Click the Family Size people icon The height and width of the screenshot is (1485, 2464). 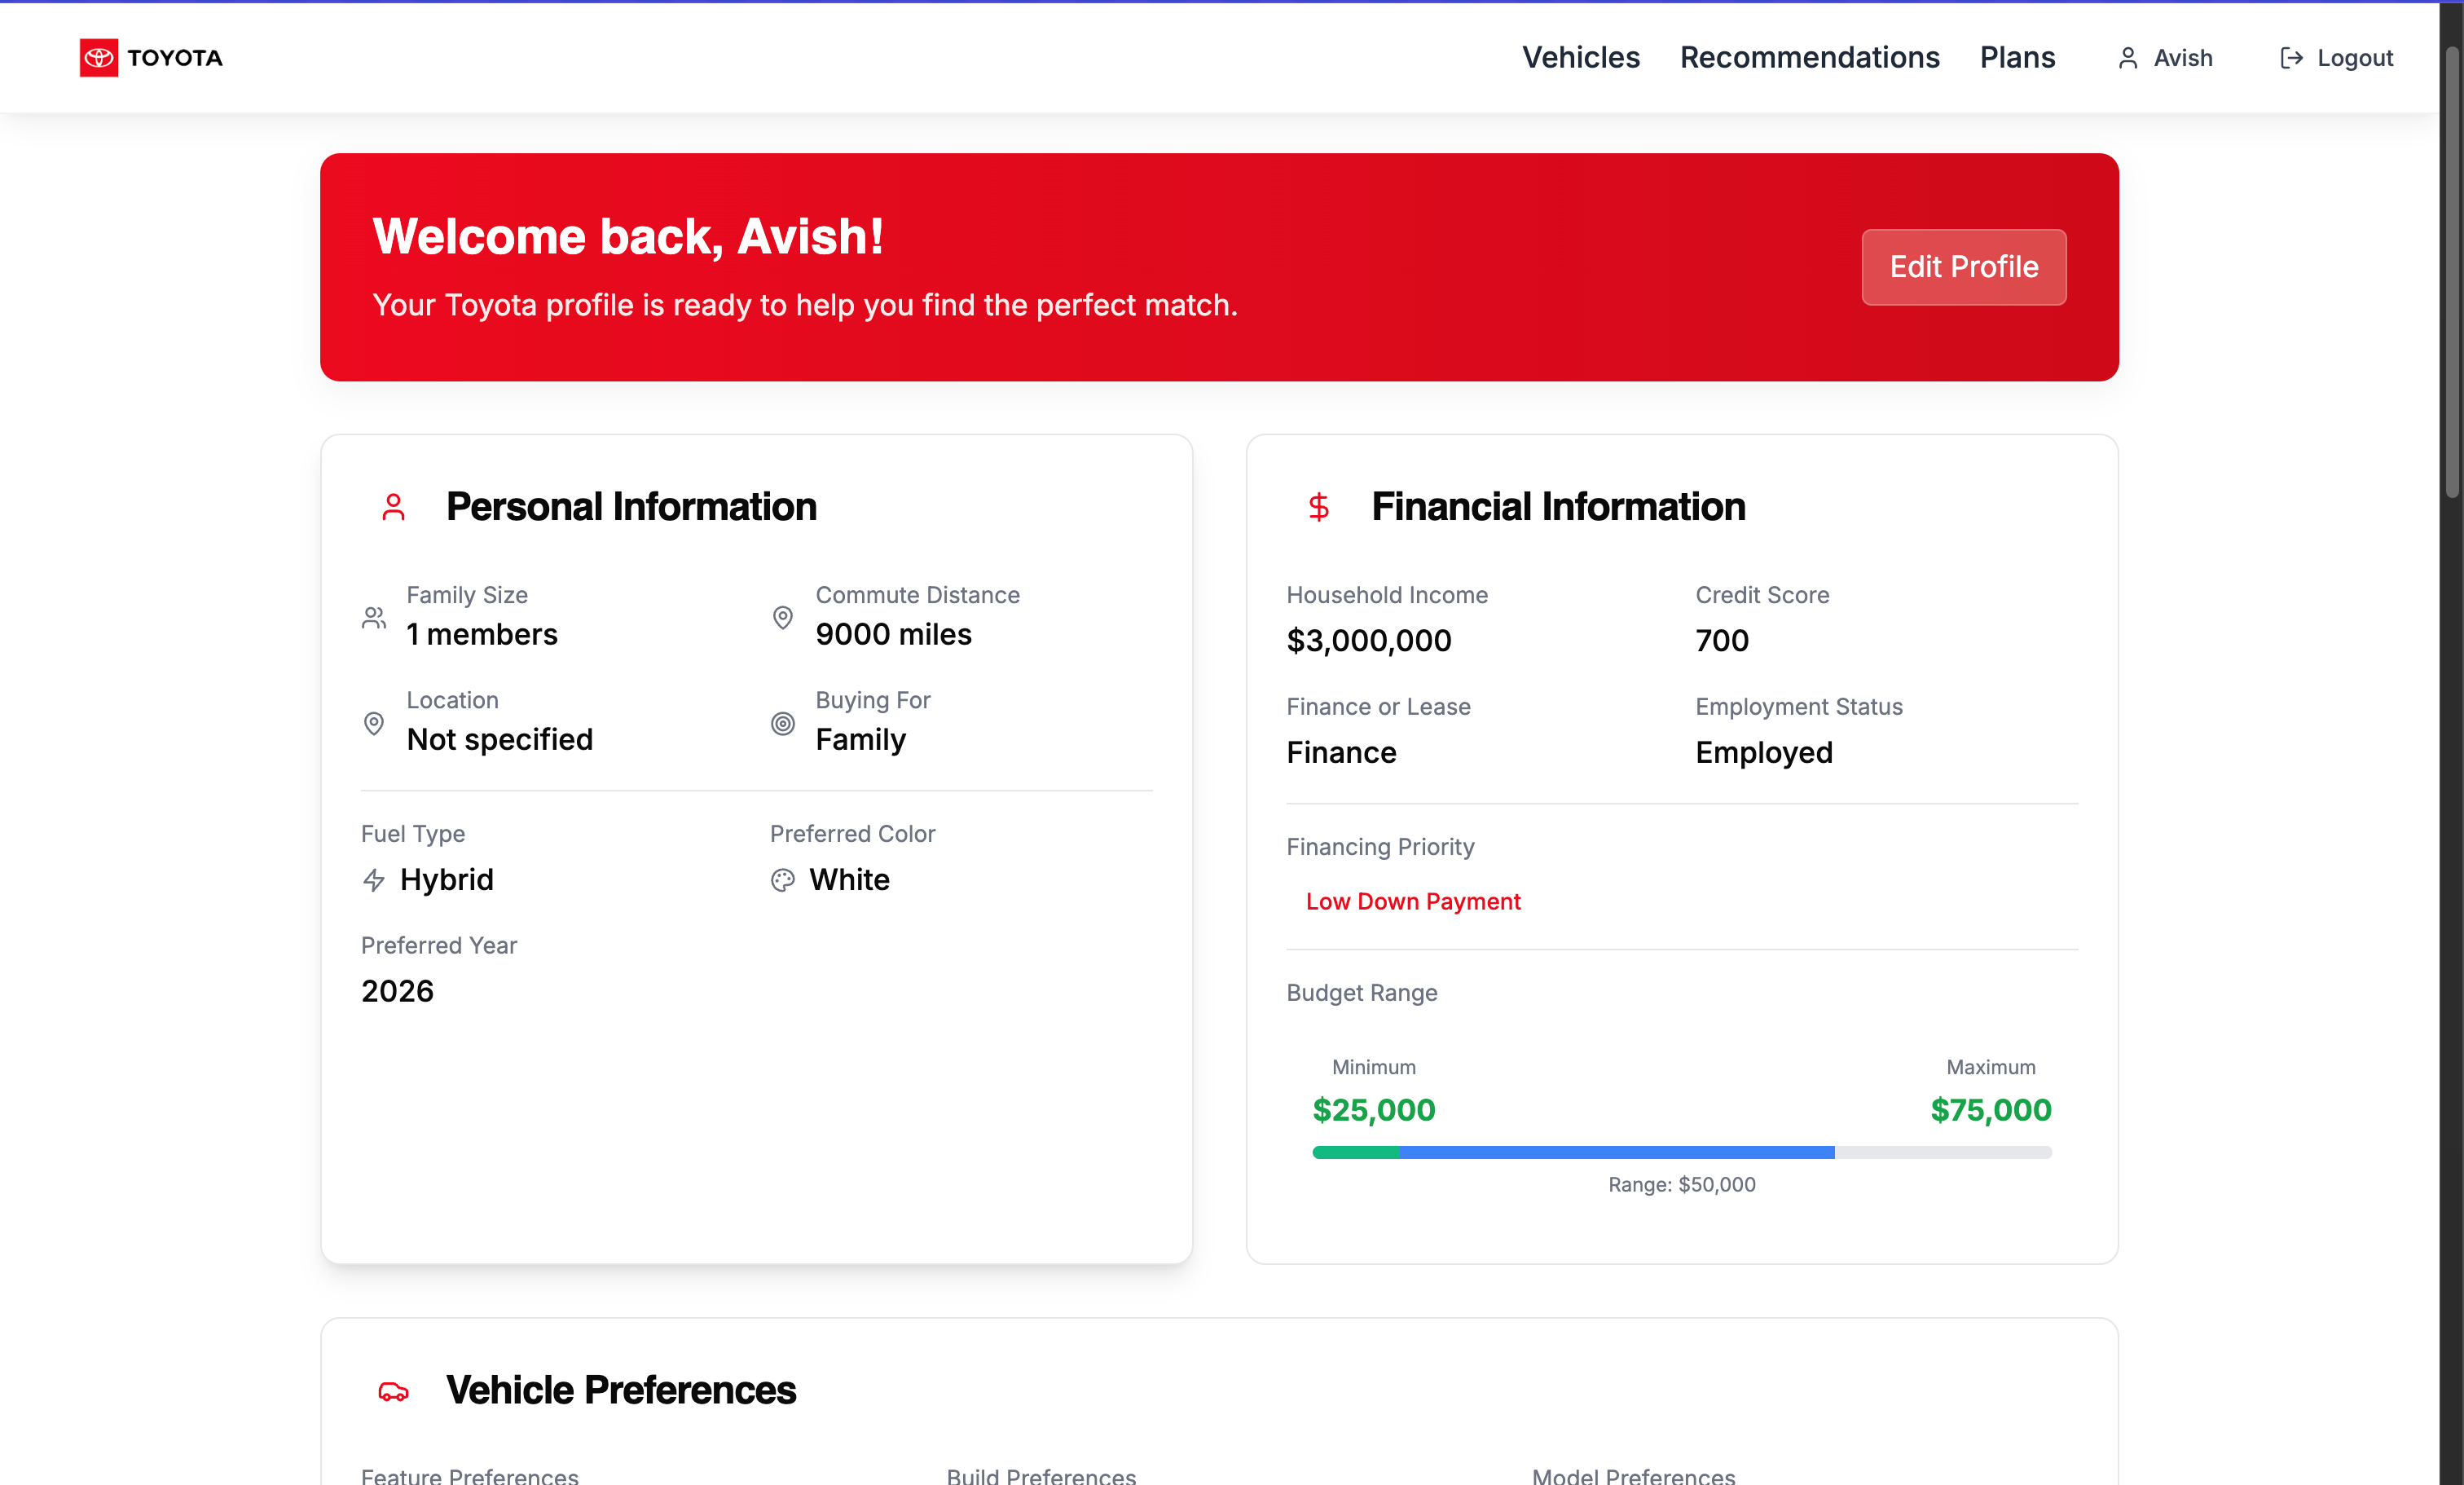tap(374, 617)
